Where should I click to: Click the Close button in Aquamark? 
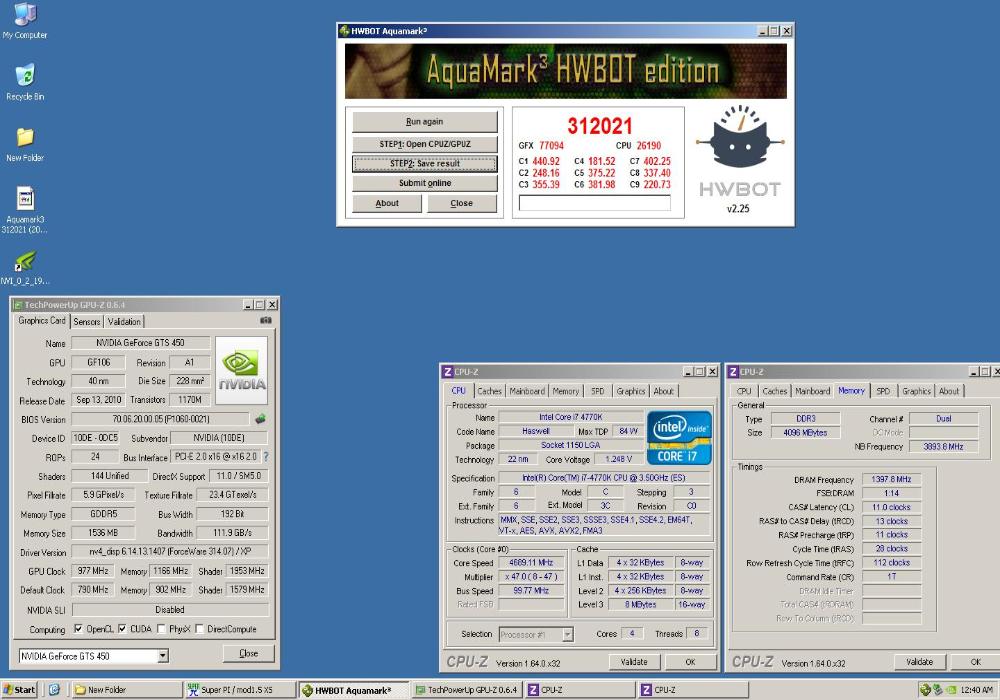(x=462, y=203)
